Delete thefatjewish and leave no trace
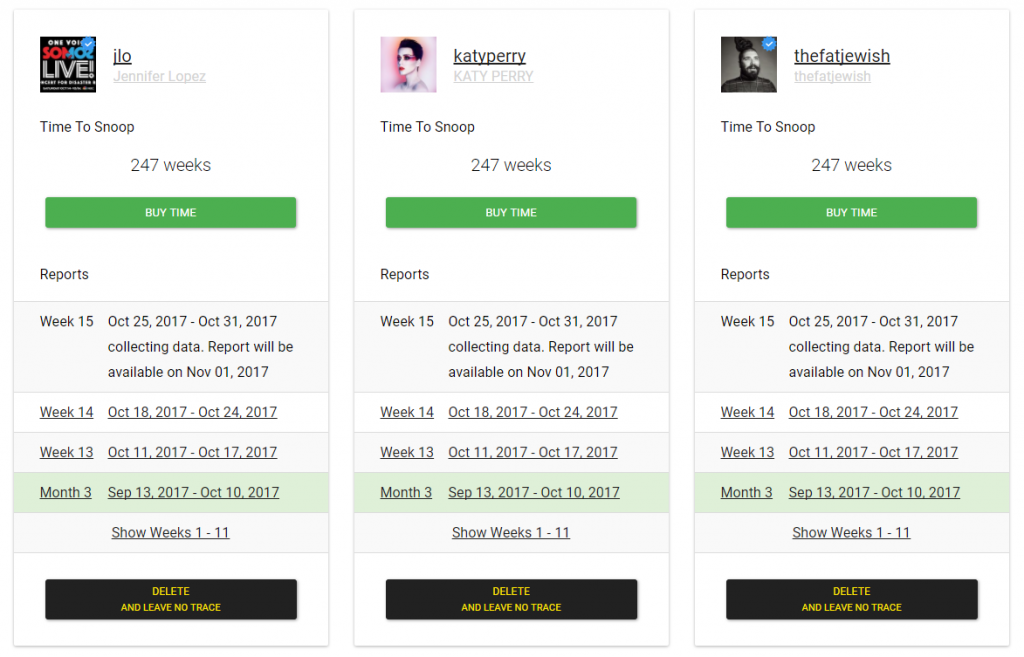This screenshot has width=1024, height=657. point(851,599)
